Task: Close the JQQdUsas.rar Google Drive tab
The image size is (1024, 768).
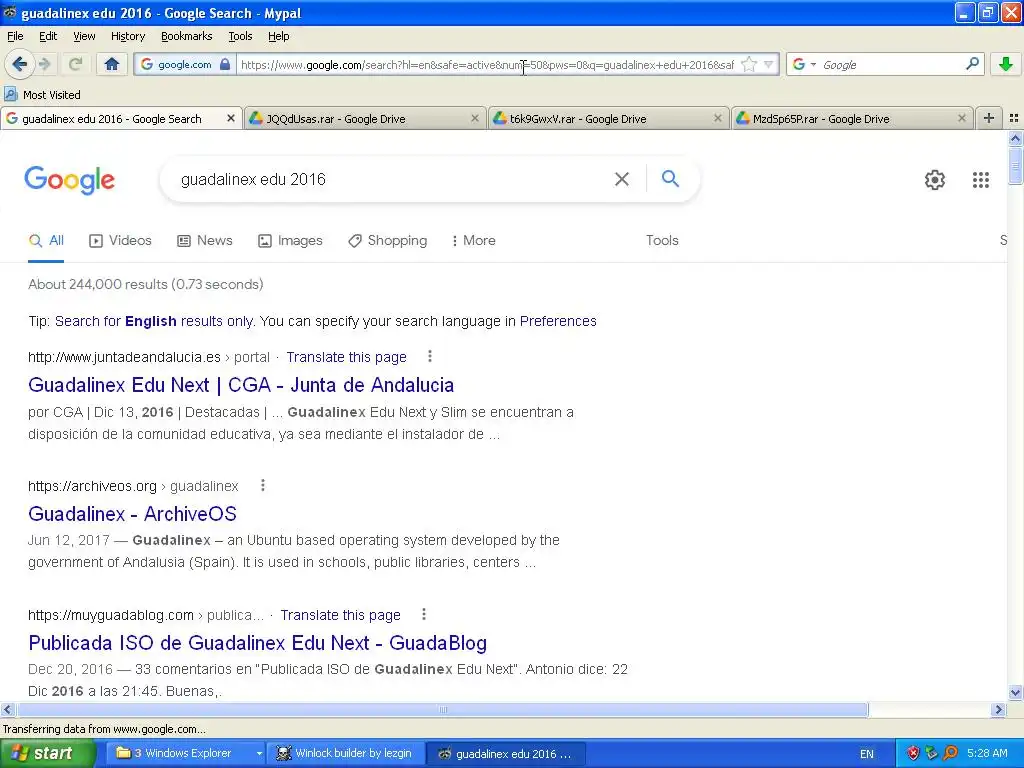Action: pyautogui.click(x=475, y=118)
